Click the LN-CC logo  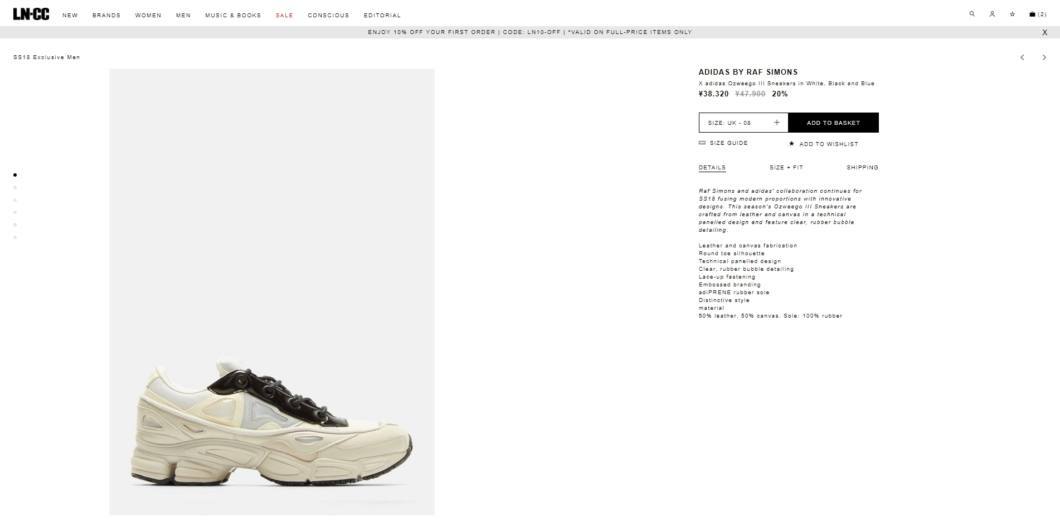pyautogui.click(x=31, y=14)
